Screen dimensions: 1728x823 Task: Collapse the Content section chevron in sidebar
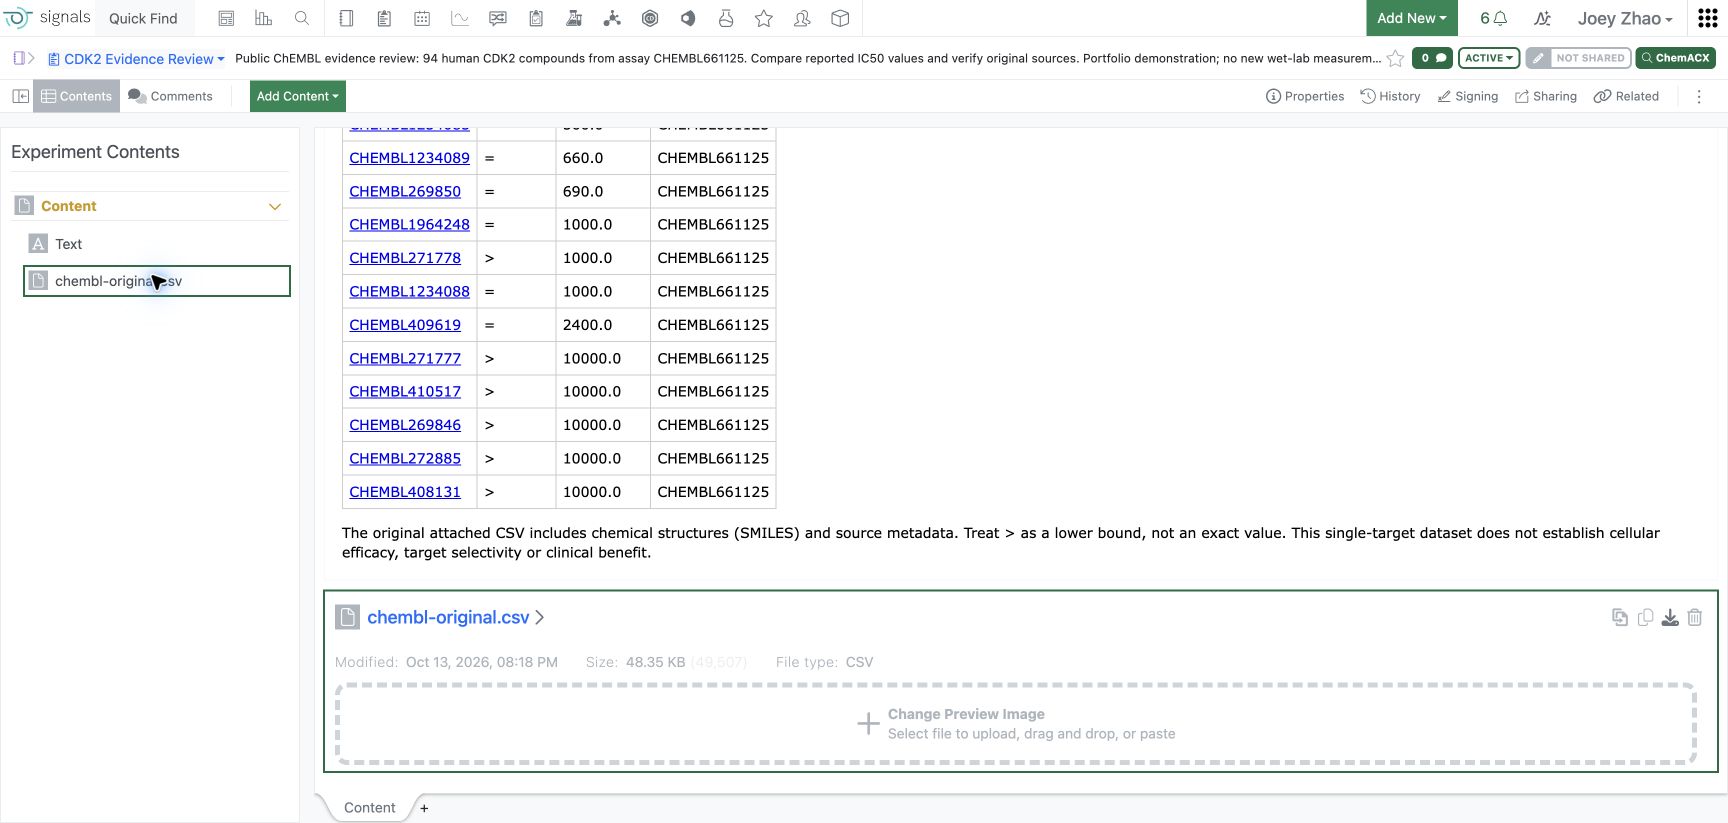tap(275, 206)
